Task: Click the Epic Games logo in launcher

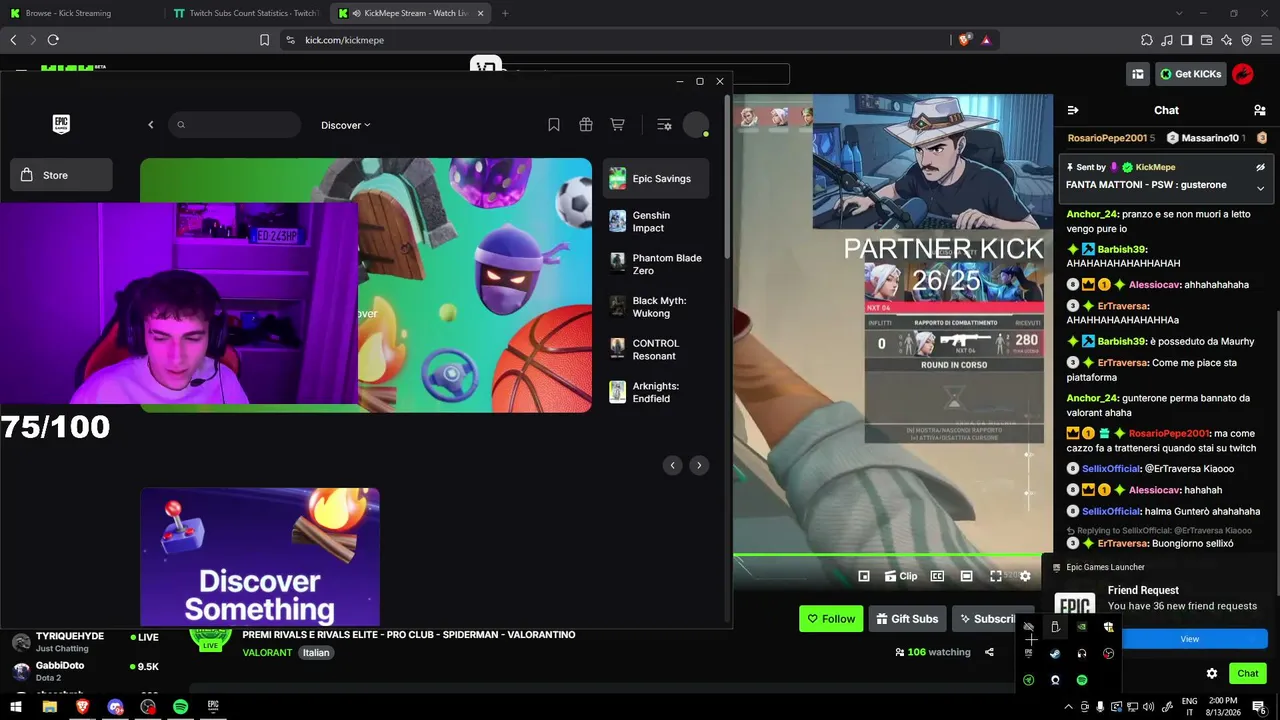Action: 61,124
